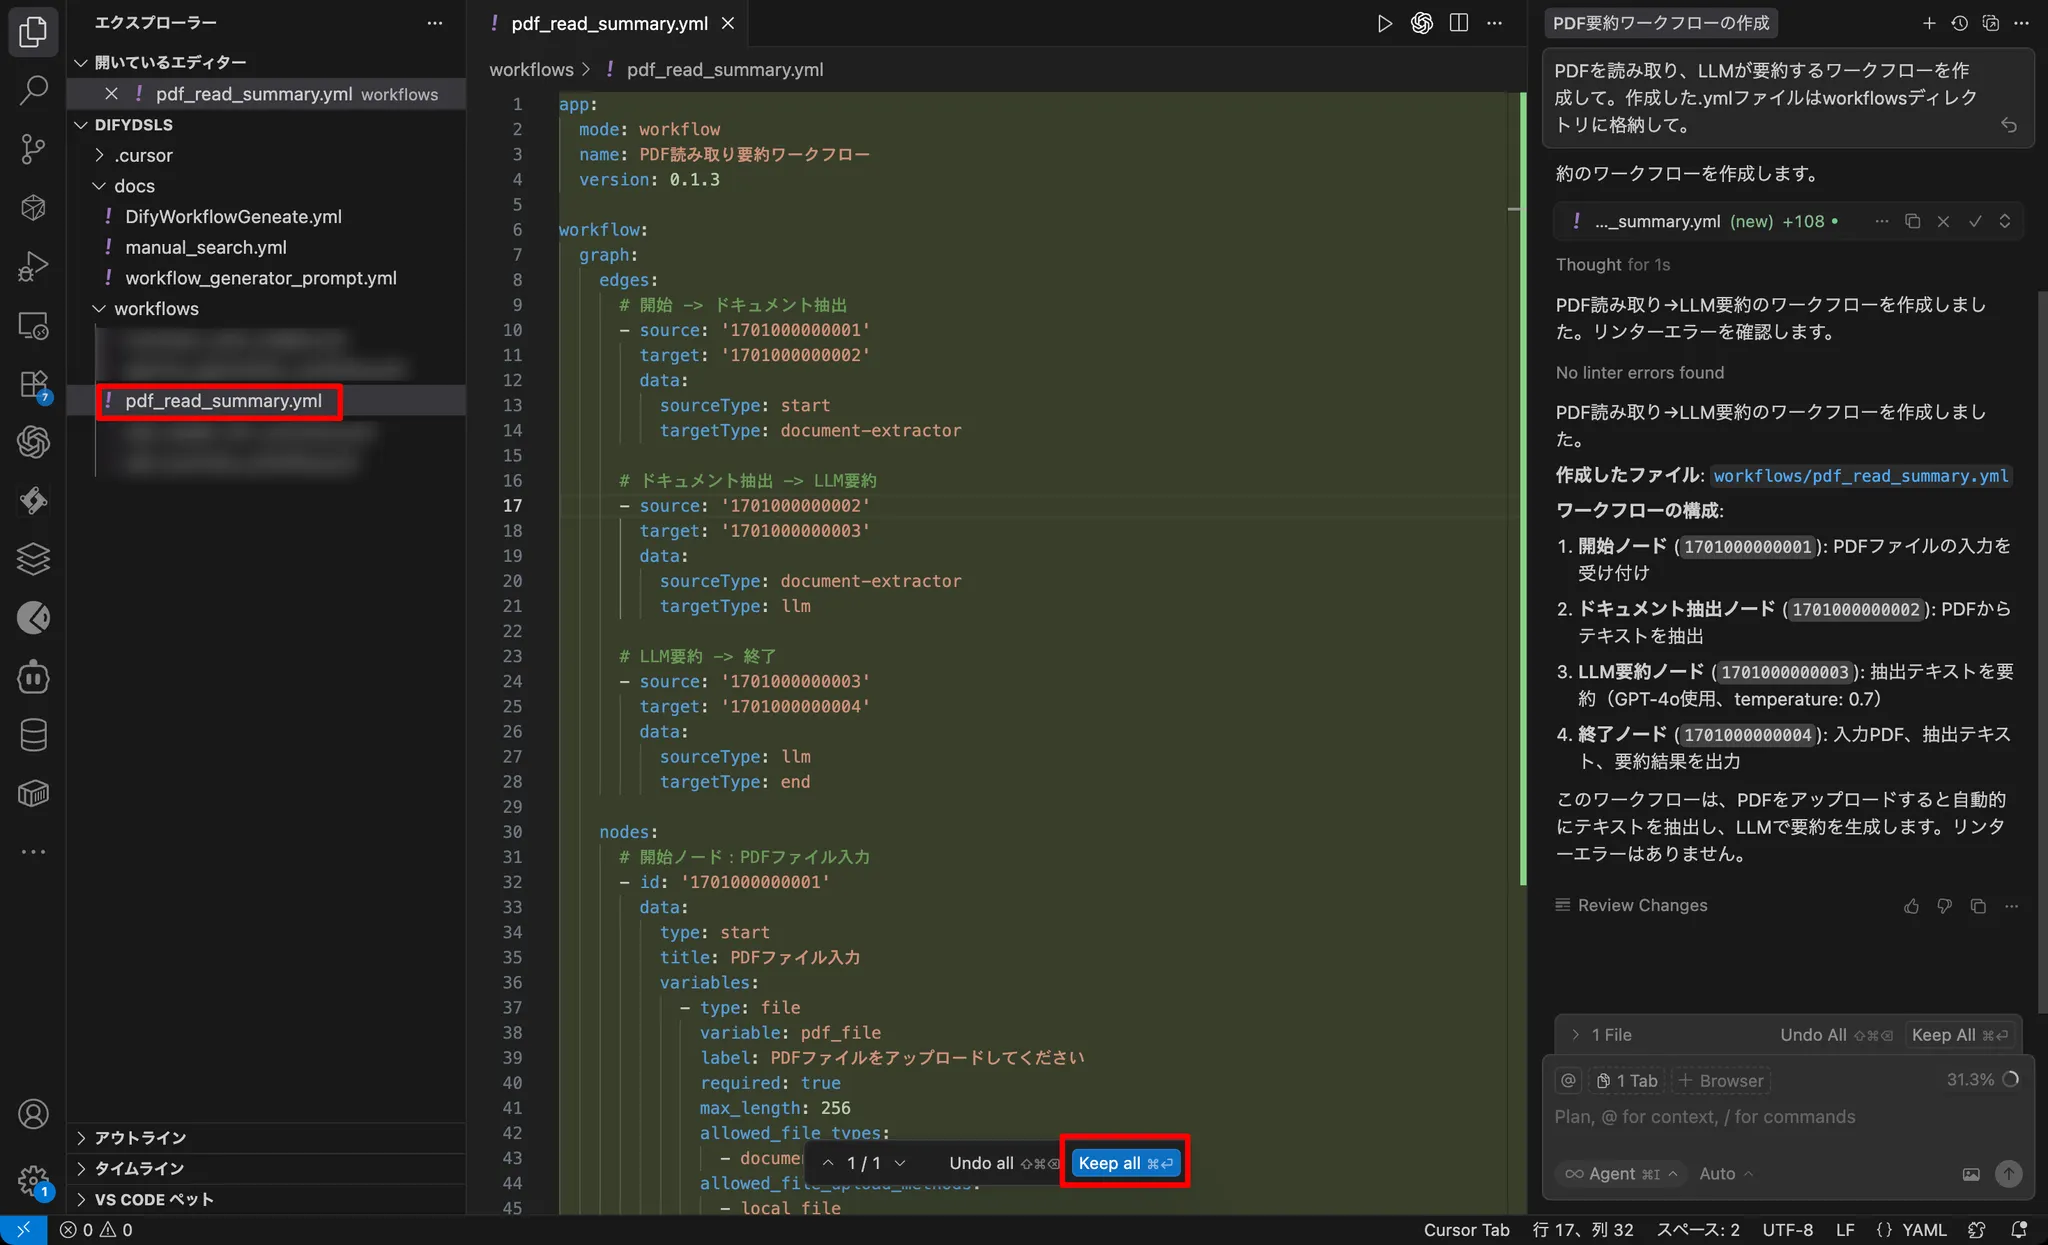Click the Review Changes link

pyautogui.click(x=1642, y=905)
